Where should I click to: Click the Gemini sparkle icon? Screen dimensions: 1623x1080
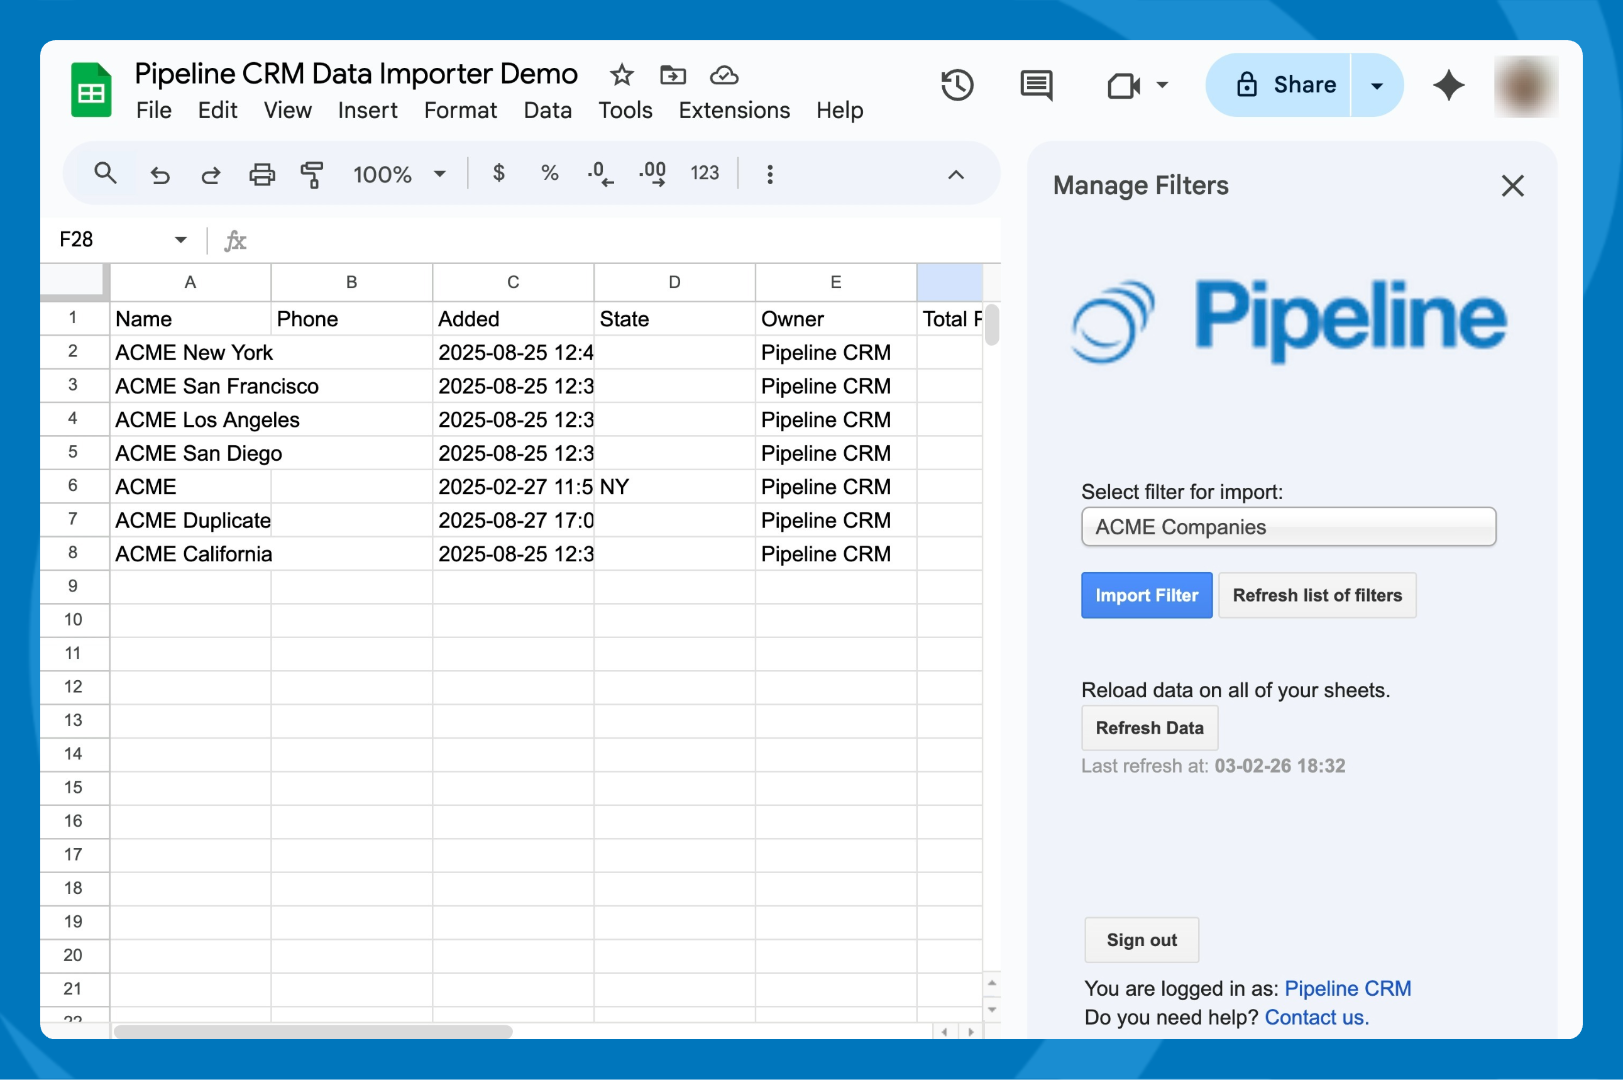click(1448, 85)
